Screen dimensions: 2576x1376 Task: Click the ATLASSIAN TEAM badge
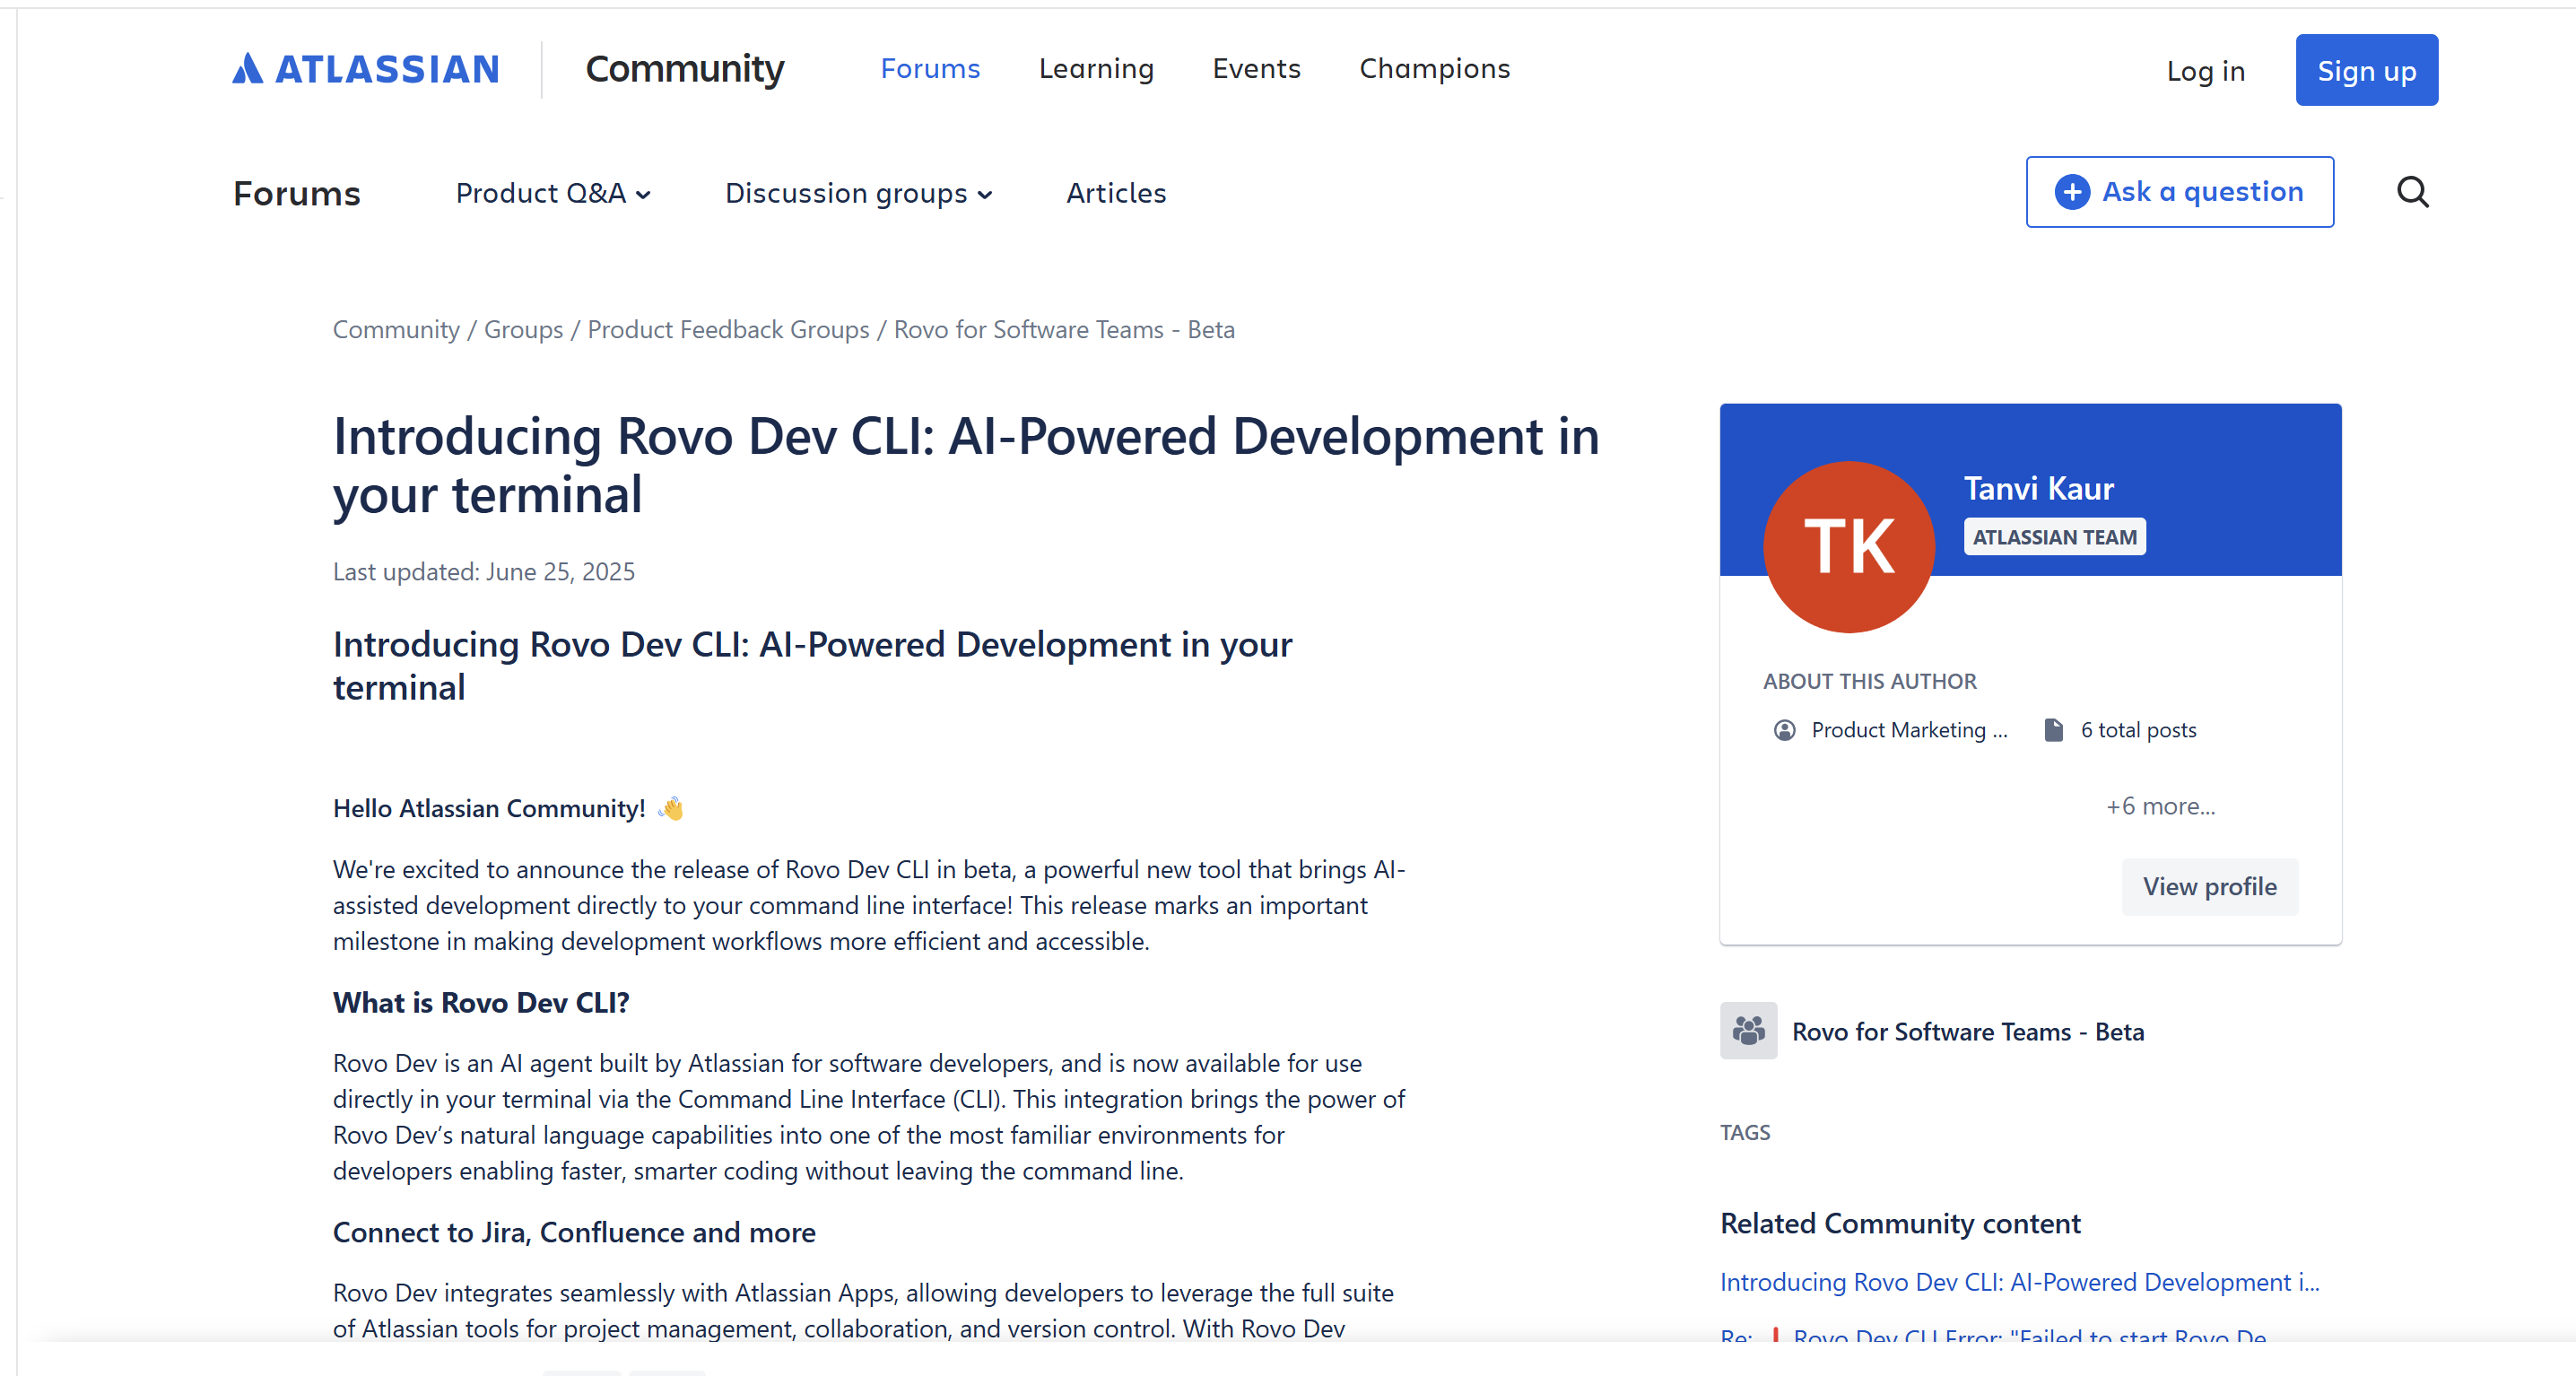(x=2054, y=537)
